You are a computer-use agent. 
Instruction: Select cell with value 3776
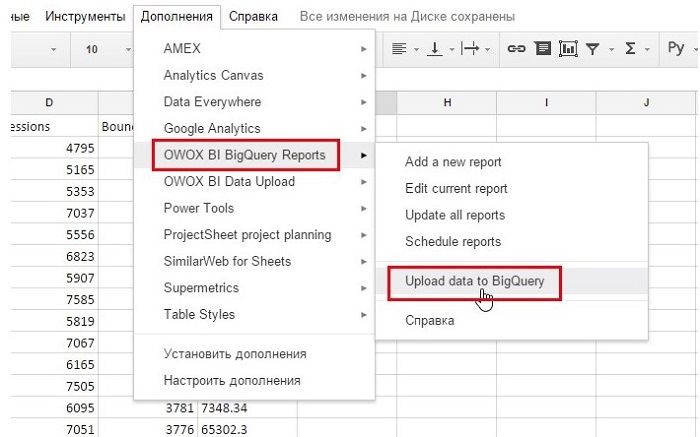point(148,429)
